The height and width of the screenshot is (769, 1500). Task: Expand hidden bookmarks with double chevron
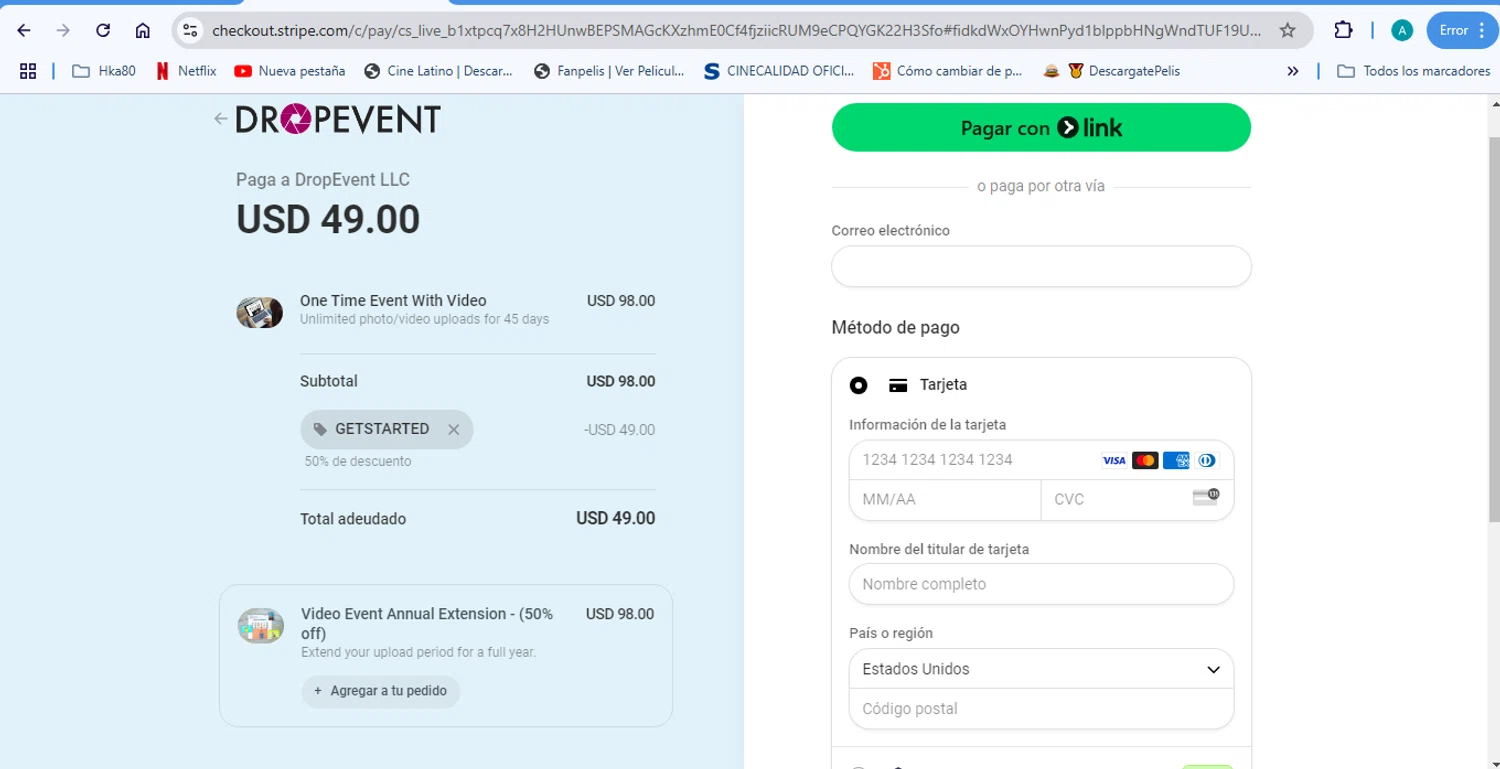(1293, 71)
